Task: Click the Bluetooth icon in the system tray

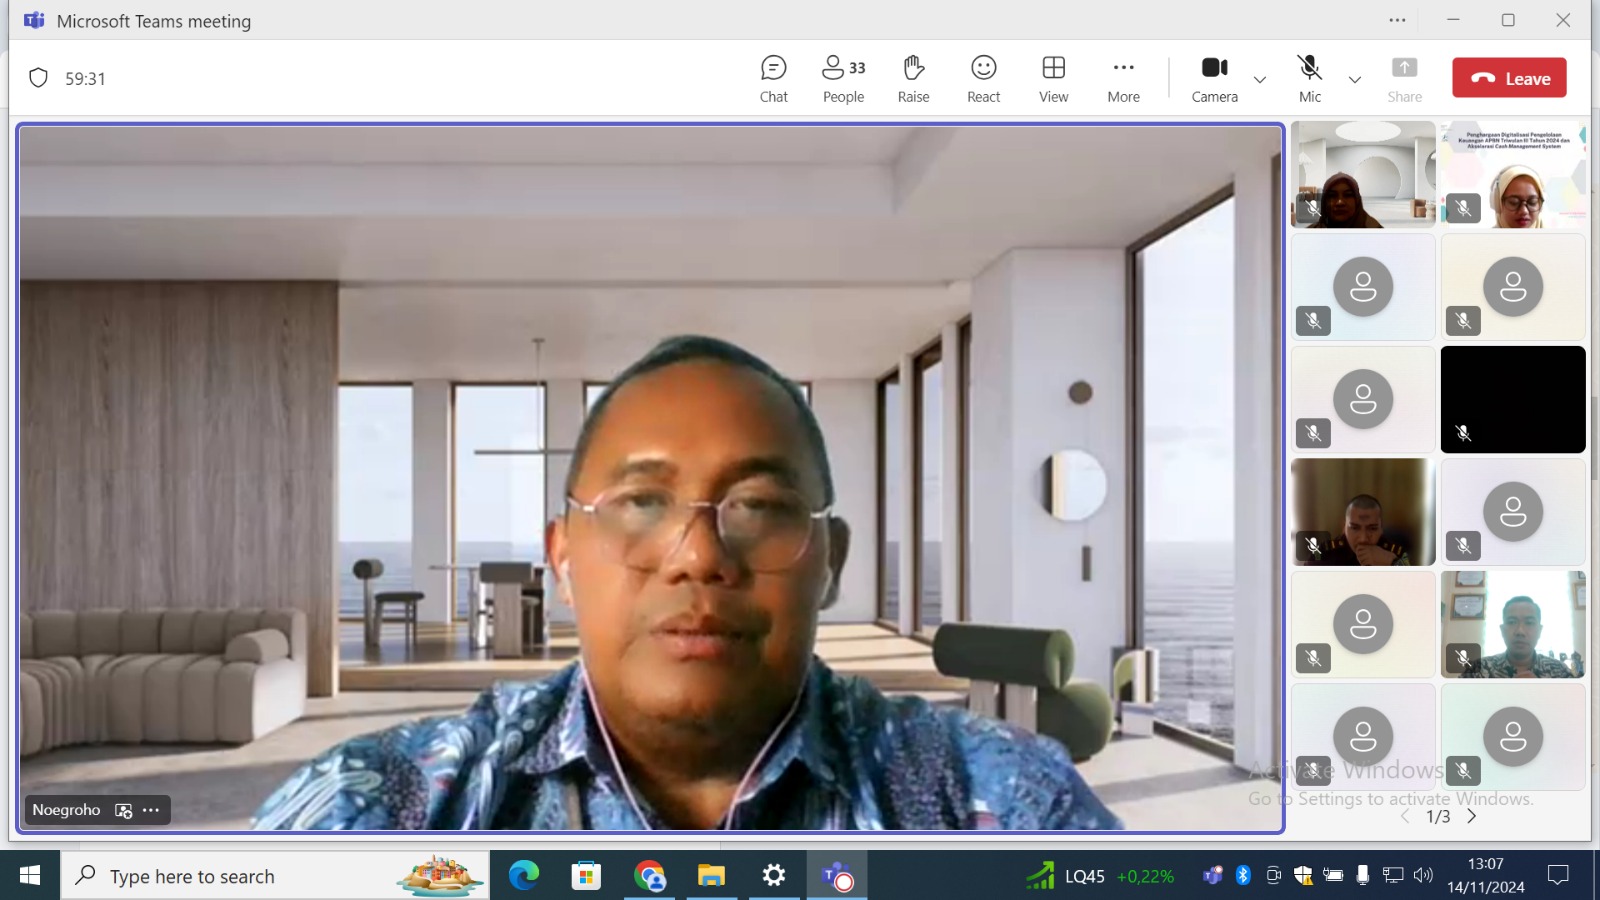Action: (x=1243, y=876)
